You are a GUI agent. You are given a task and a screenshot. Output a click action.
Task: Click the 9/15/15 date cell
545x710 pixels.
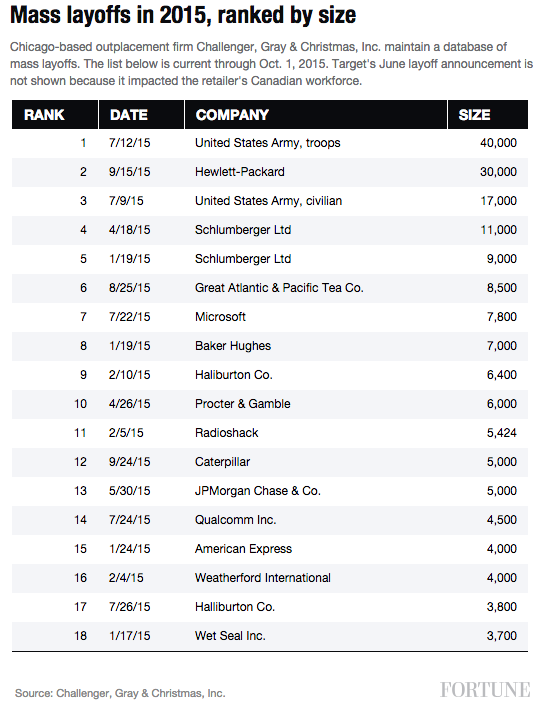pyautogui.click(x=129, y=172)
